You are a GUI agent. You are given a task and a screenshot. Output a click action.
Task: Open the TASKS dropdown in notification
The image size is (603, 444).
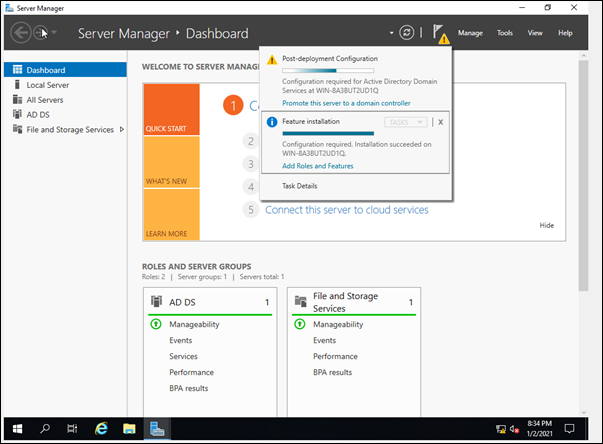click(x=405, y=122)
